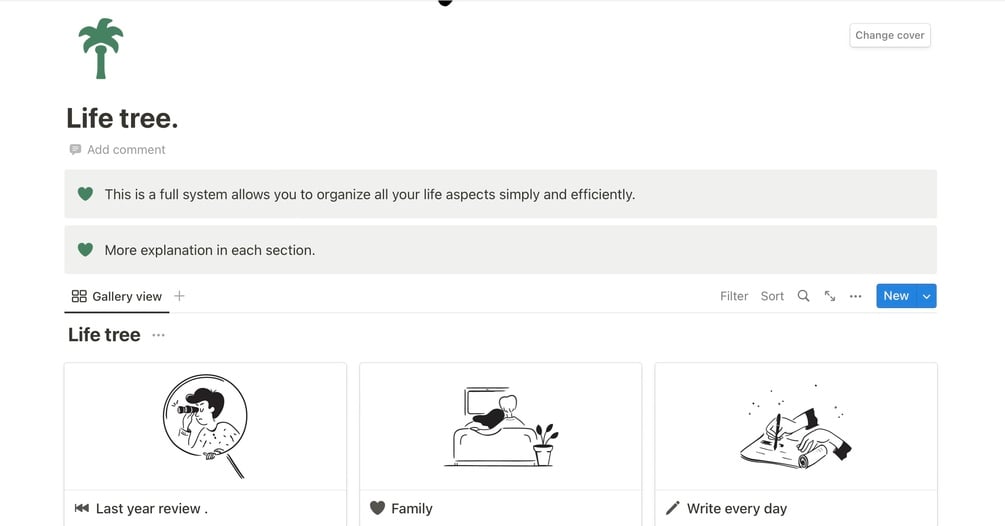Click the heart icon in first callout
This screenshot has height=526, width=1005.
86,194
